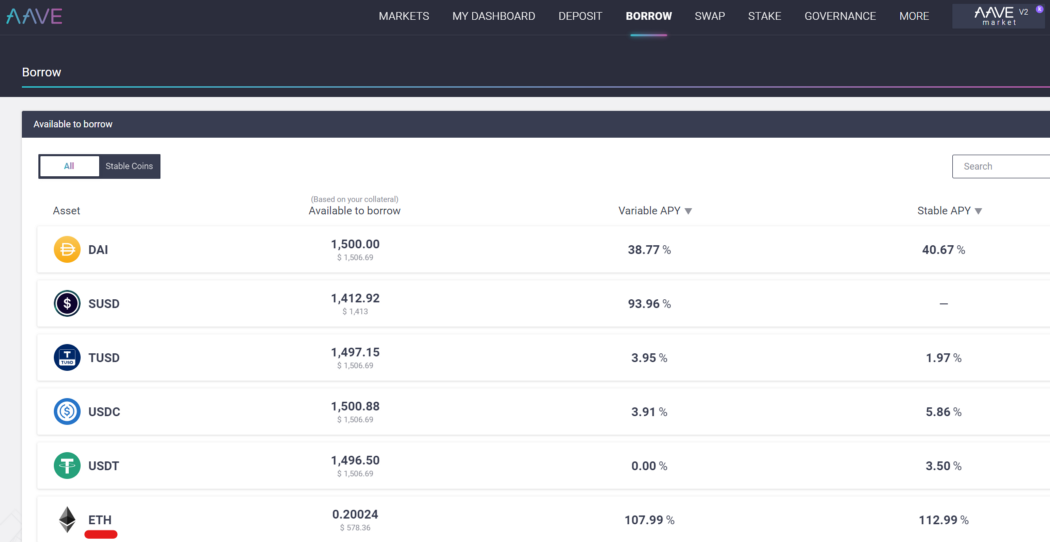Click the Borrow page heading
1050x542 pixels.
pyautogui.click(x=42, y=72)
